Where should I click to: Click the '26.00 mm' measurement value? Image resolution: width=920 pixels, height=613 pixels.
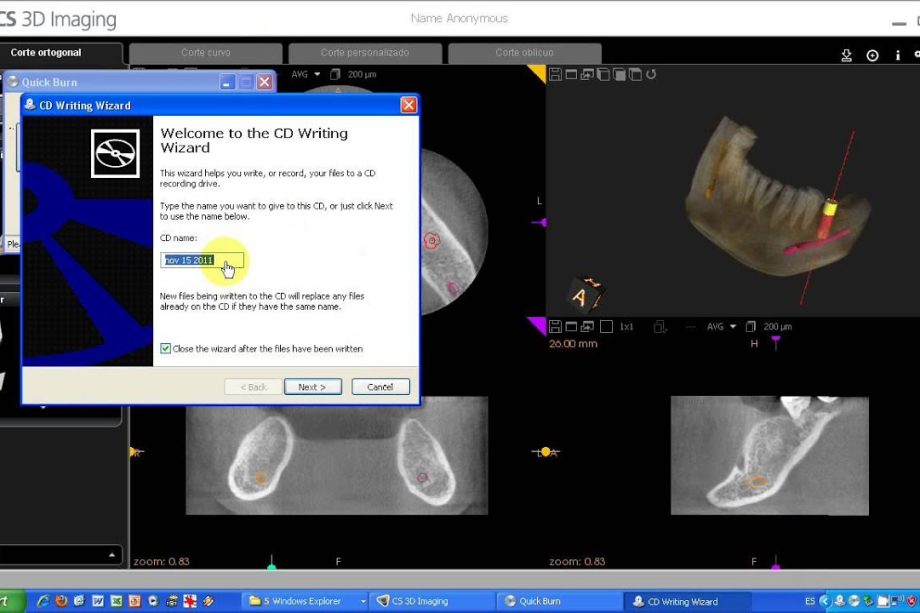click(x=573, y=344)
